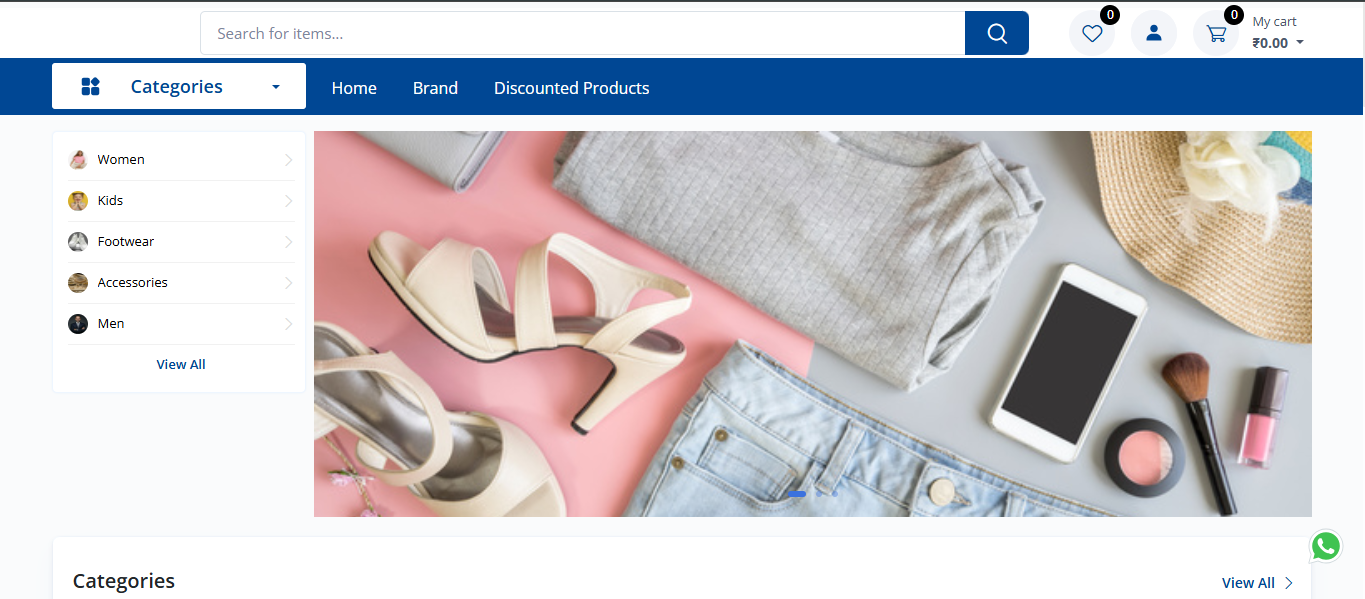Click View All under sidebar categories

tap(181, 364)
